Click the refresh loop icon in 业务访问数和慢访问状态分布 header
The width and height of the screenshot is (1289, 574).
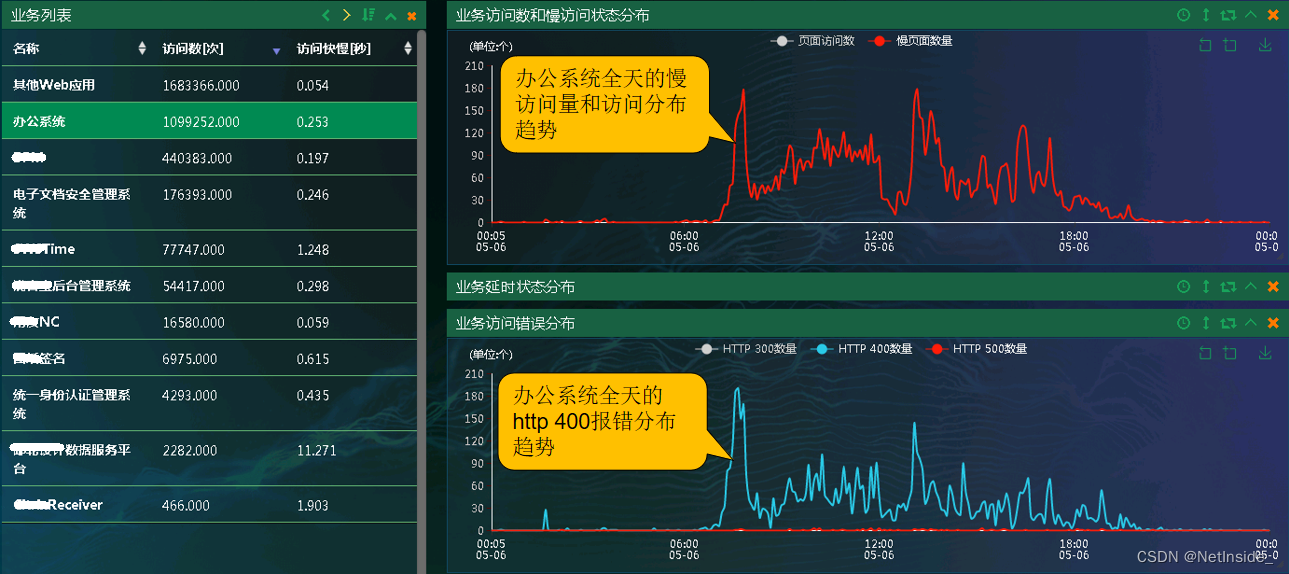coord(1228,15)
